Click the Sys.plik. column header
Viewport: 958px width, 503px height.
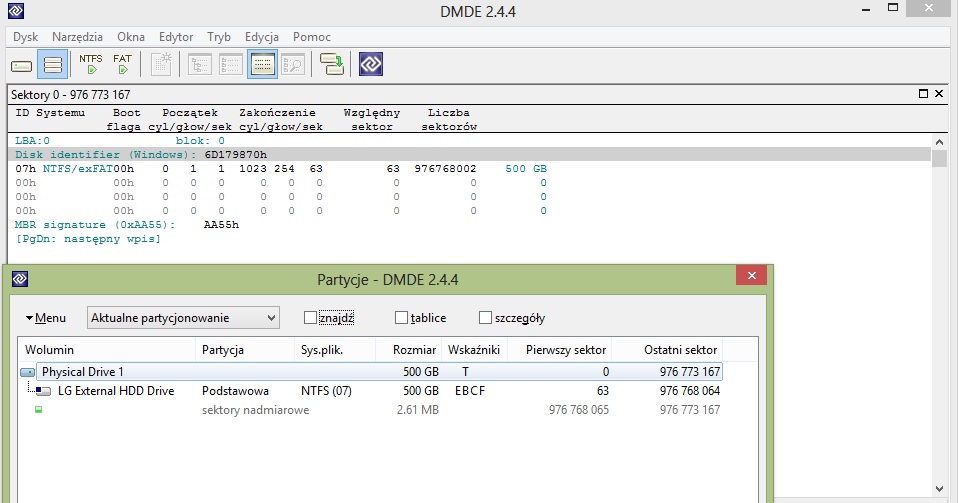point(334,350)
